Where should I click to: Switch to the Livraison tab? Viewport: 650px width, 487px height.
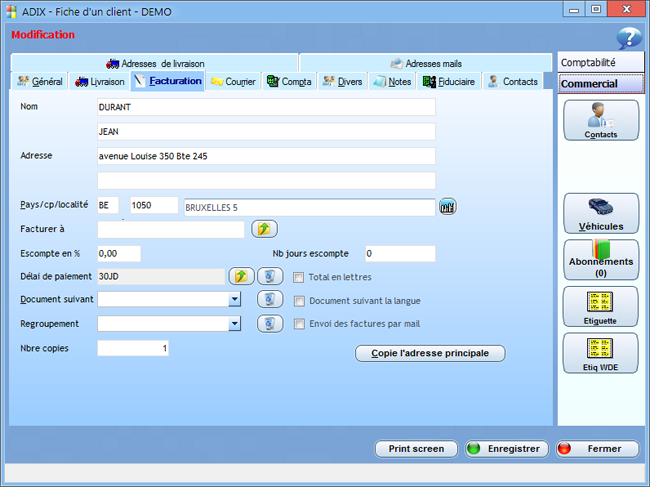[100, 82]
